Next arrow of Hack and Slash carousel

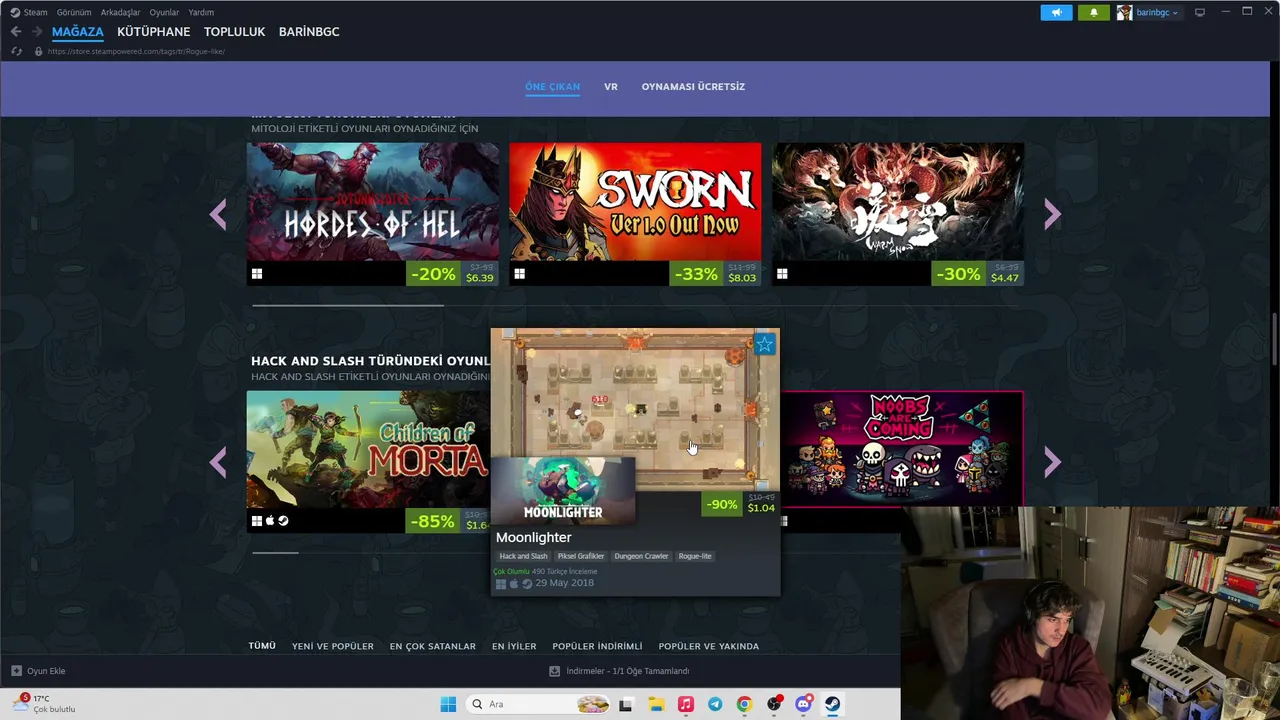(1052, 462)
